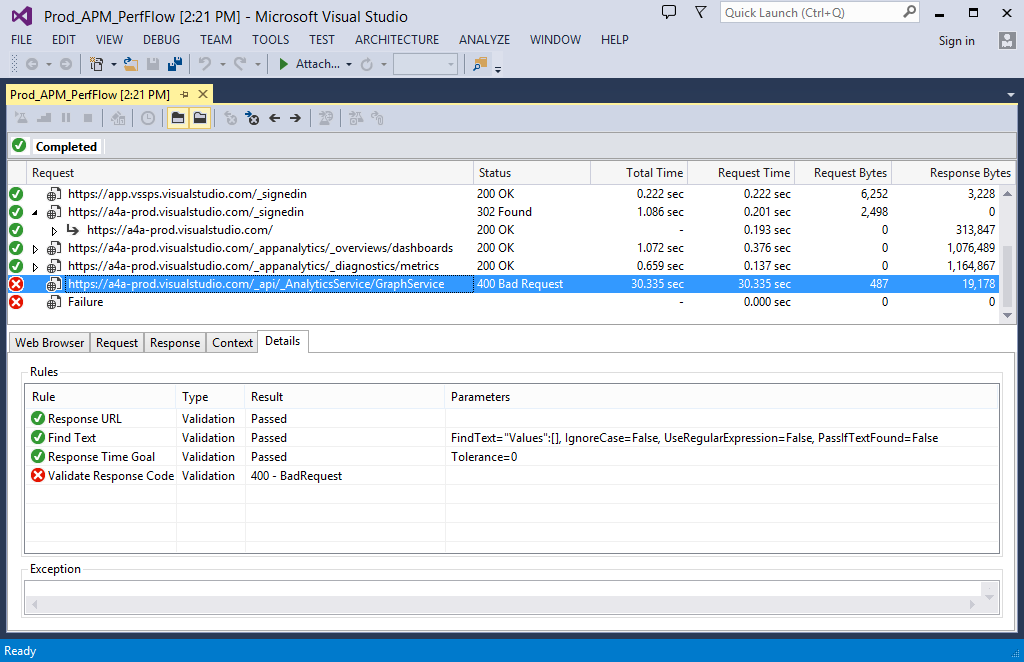
Task: Switch to the Response tab
Action: coord(175,343)
